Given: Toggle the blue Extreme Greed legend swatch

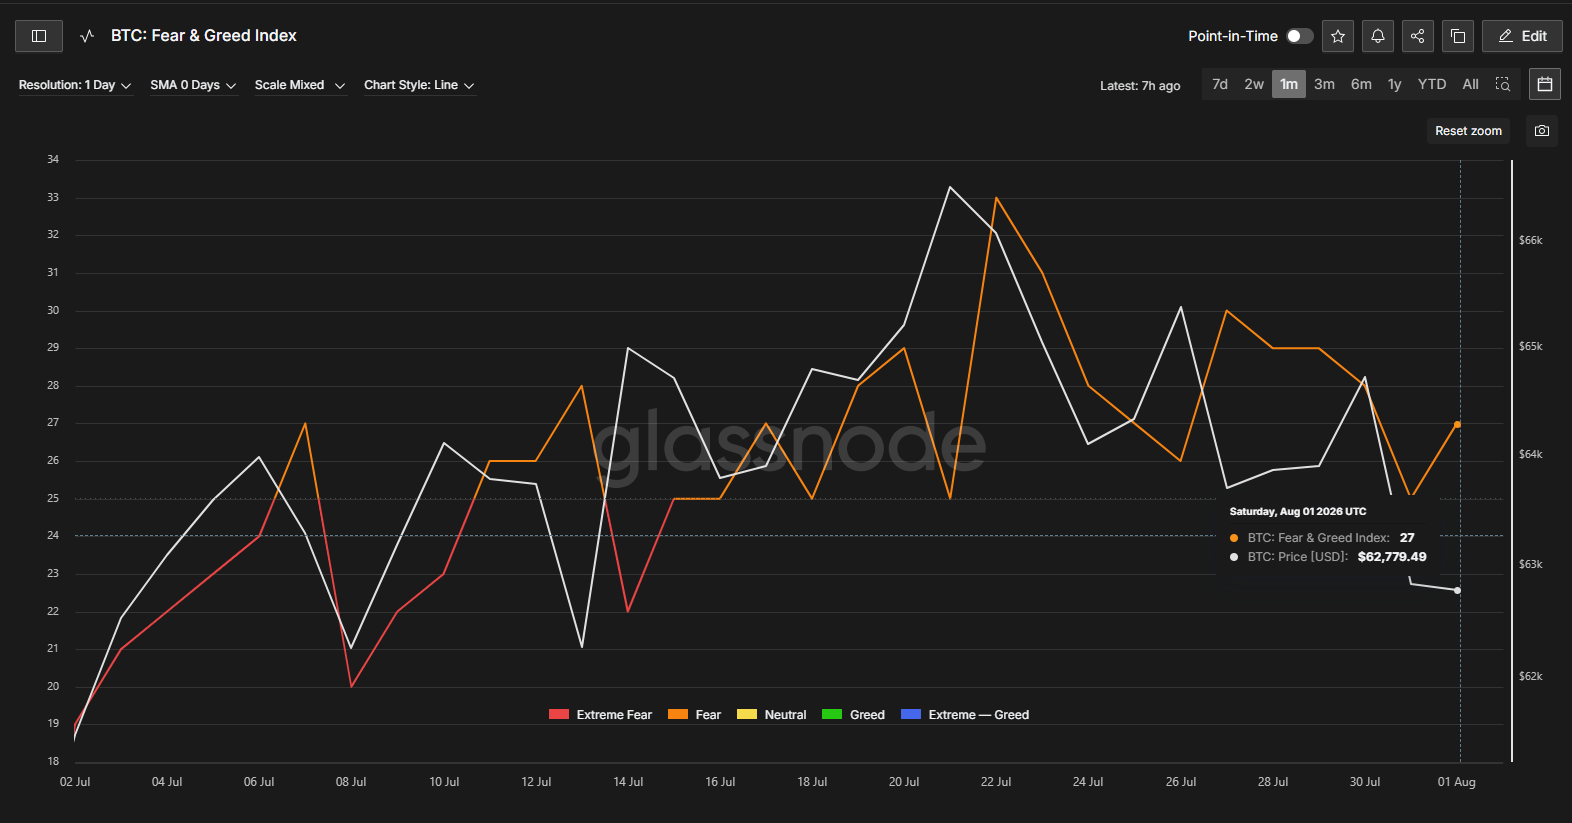Looking at the screenshot, I should (x=911, y=714).
